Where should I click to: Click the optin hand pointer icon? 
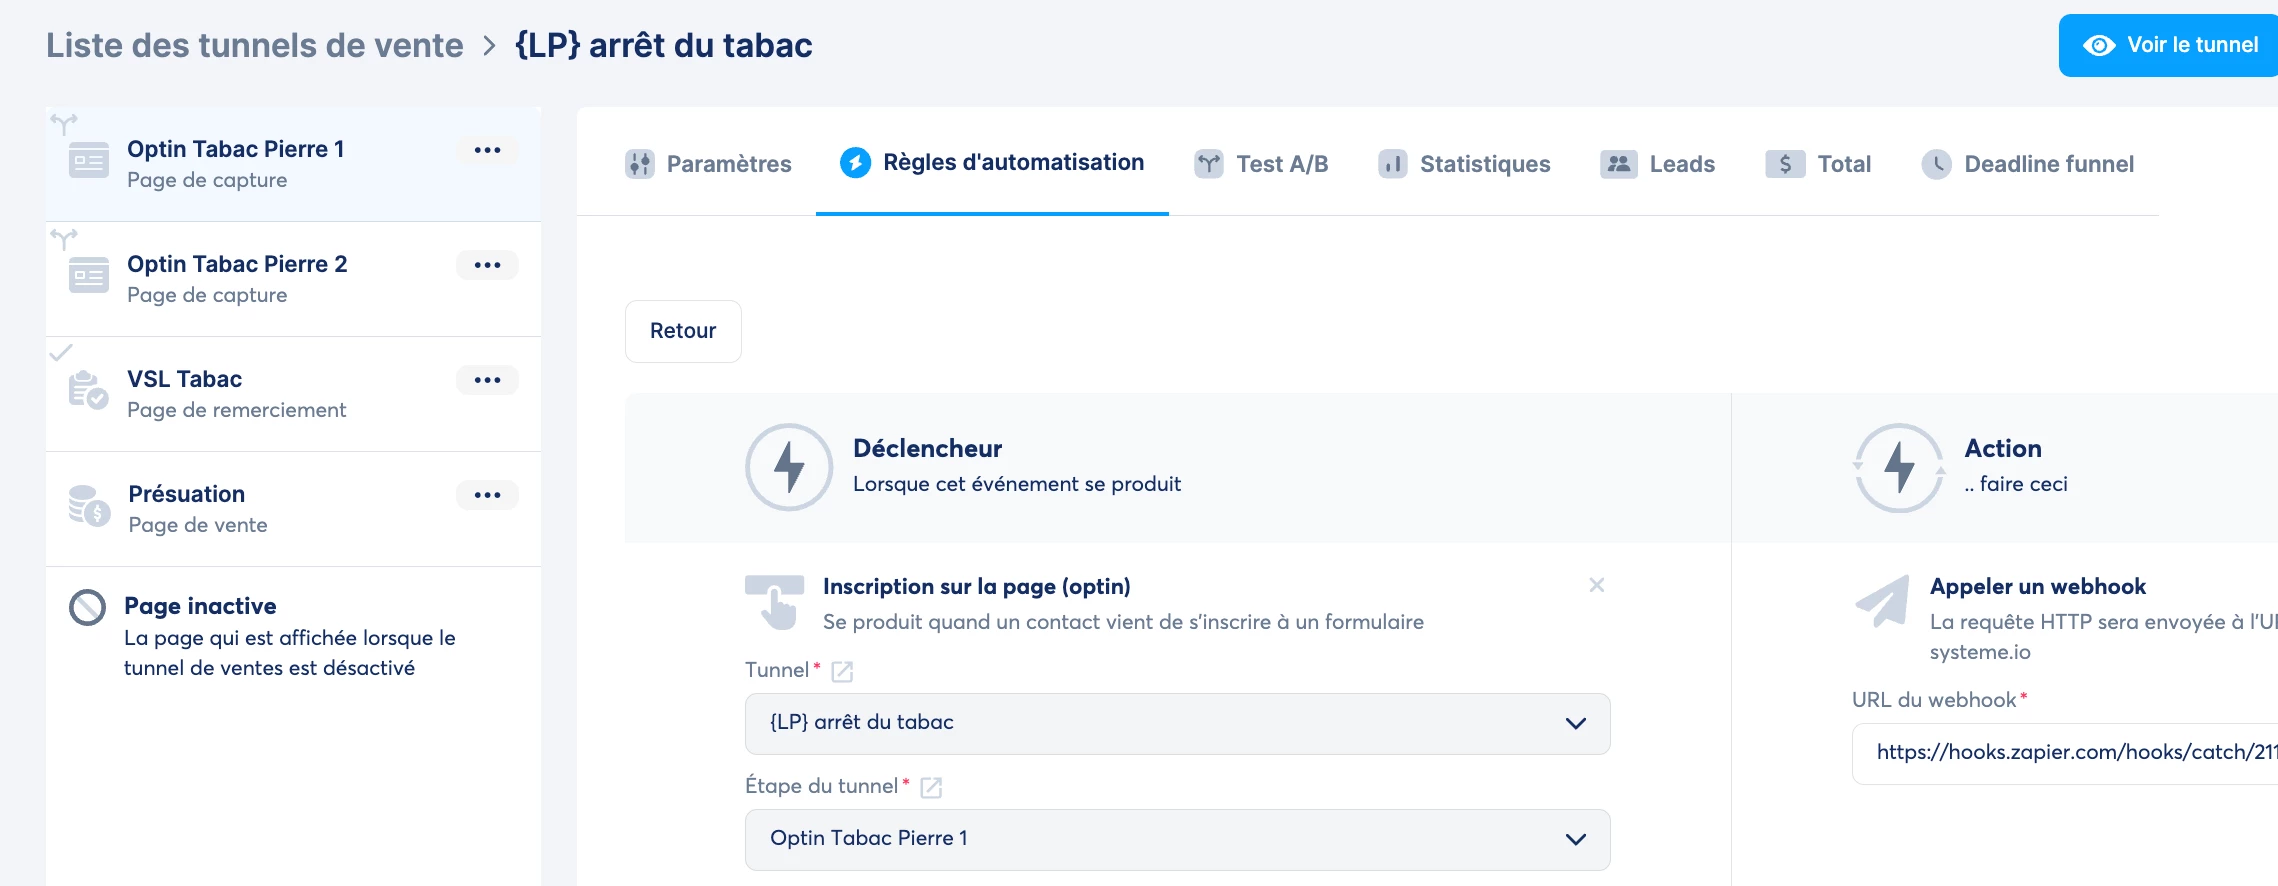pos(775,603)
